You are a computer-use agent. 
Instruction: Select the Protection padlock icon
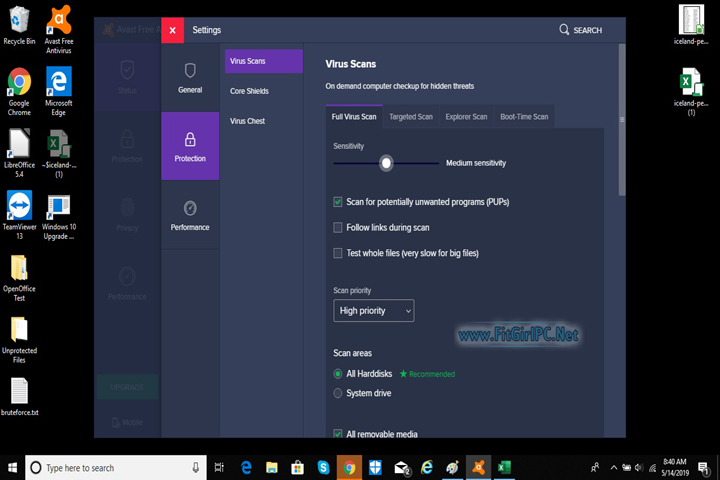[190, 139]
